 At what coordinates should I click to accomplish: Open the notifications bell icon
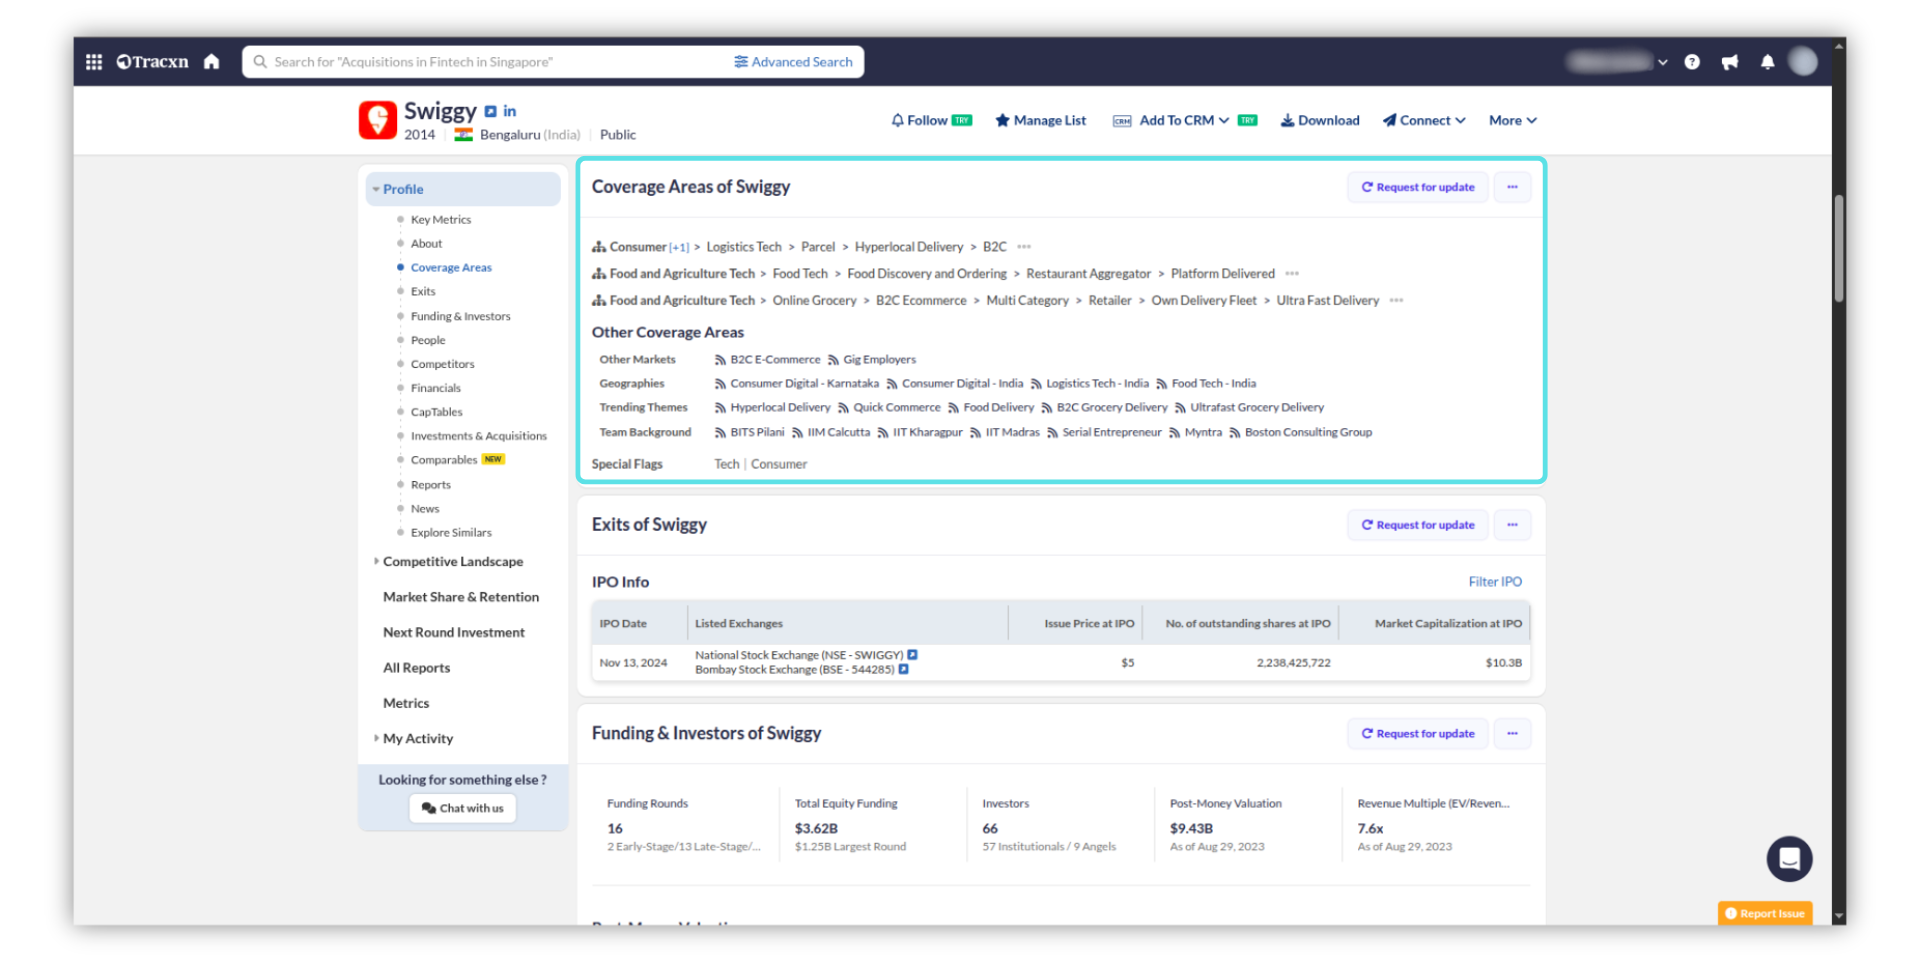tap(1767, 62)
